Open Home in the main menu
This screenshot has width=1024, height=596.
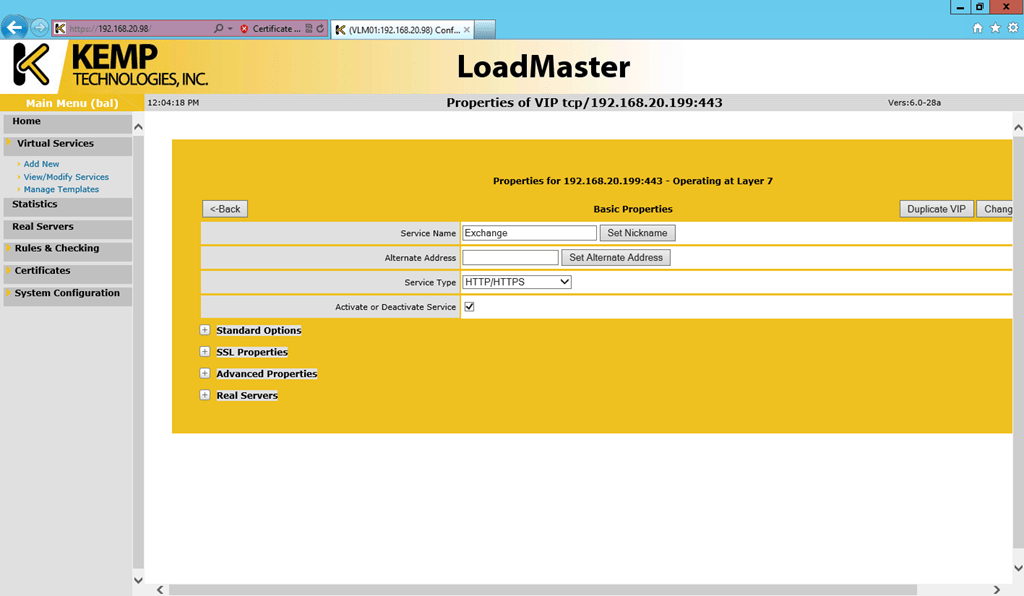[67, 122]
